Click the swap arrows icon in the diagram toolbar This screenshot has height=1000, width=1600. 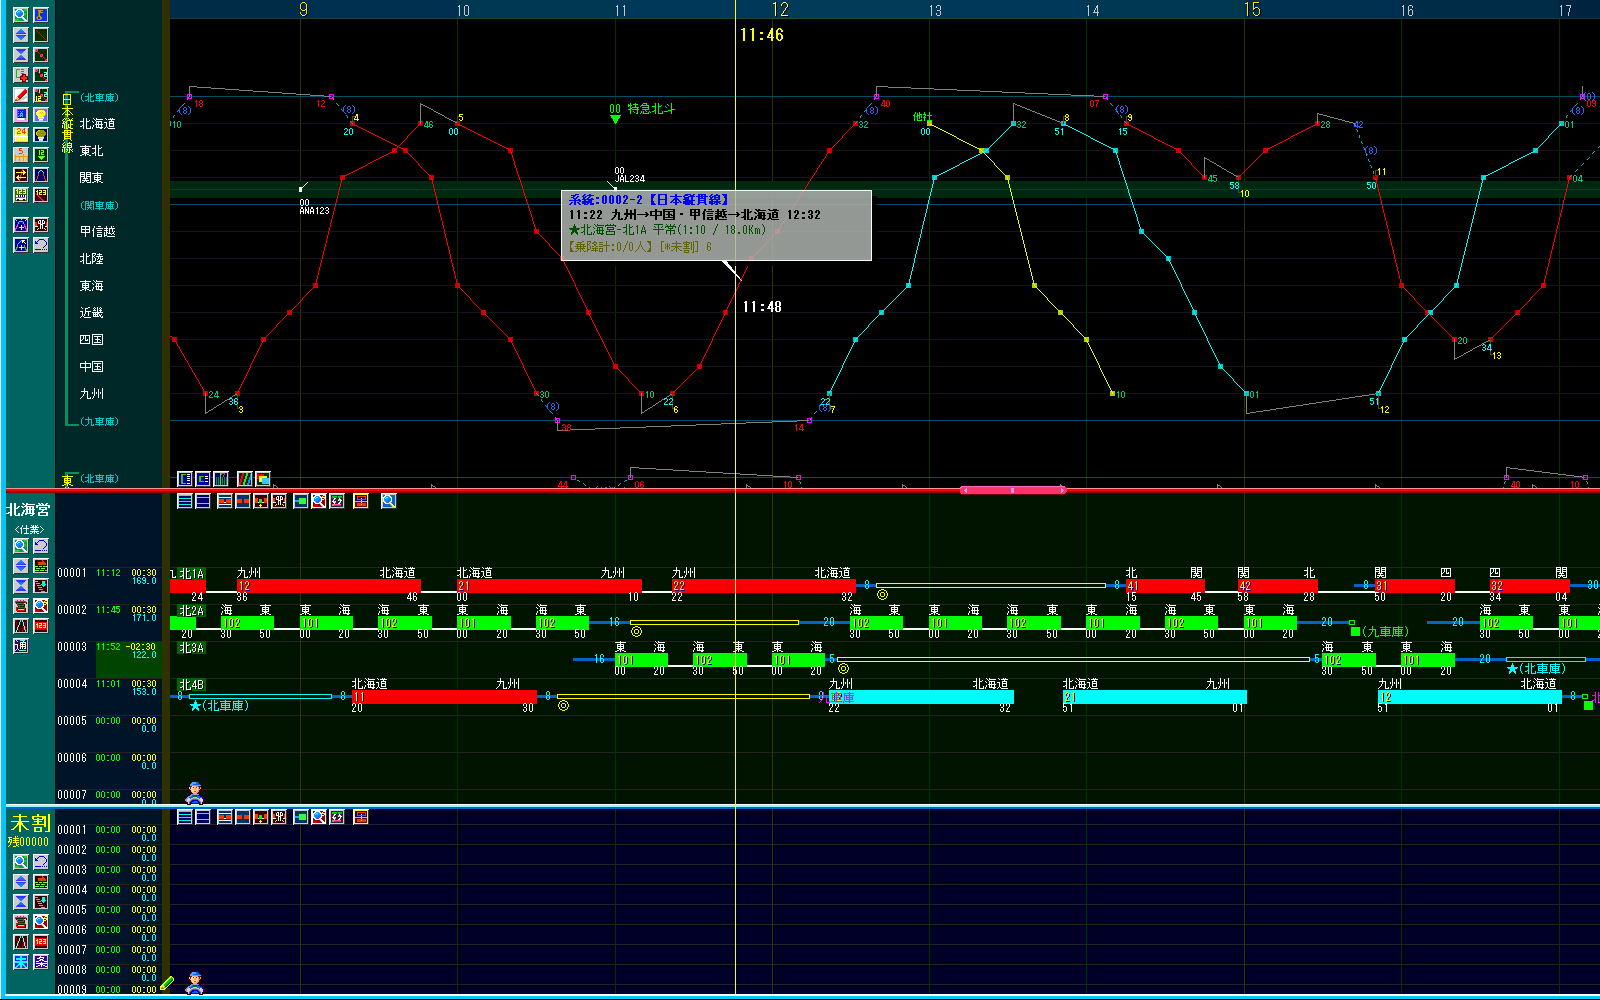(20, 175)
